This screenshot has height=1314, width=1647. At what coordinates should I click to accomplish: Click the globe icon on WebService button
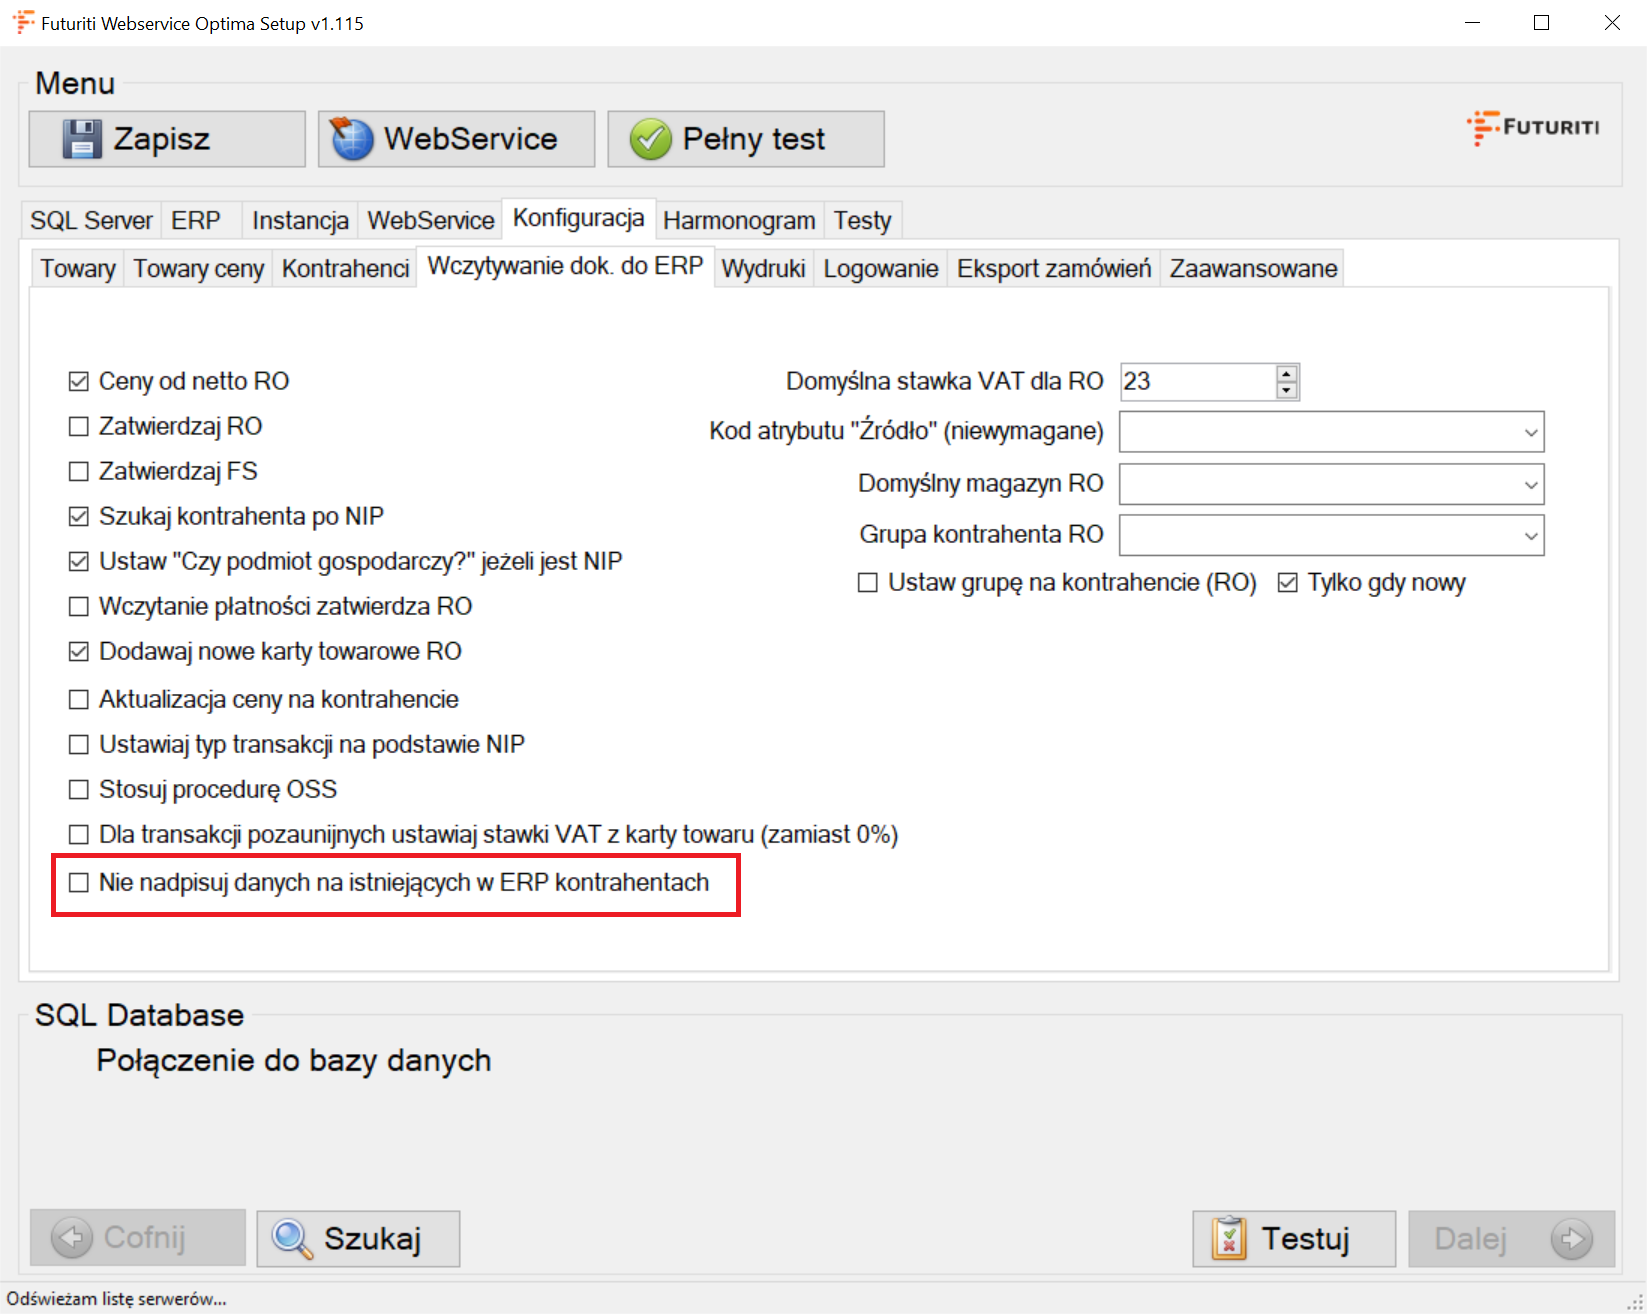[352, 139]
